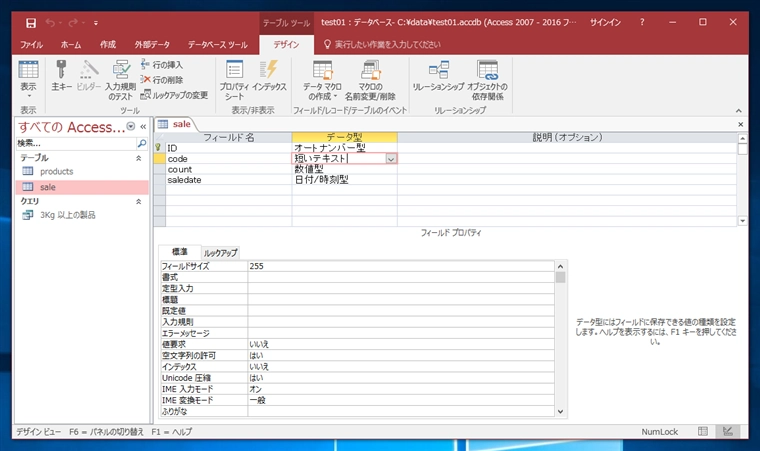Open the quick access toolbar customize arrow
Screen dimensions: 760x451
coord(96,23)
